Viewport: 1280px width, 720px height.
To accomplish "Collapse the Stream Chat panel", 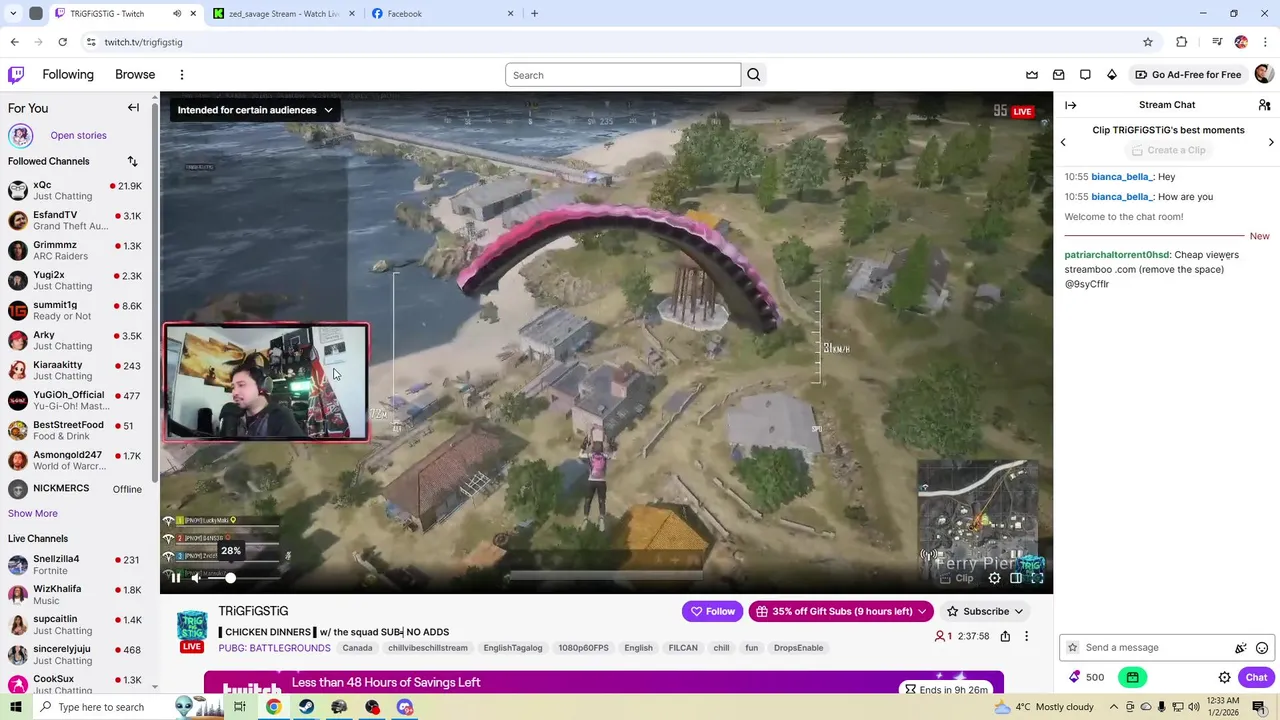I will pos(1071,105).
